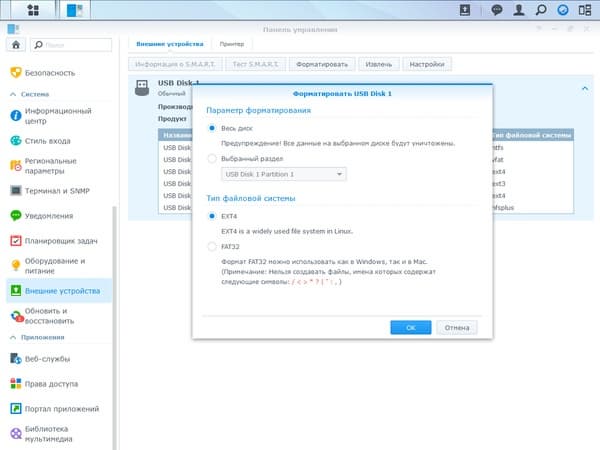Switch to Внешние устройства tab

pos(170,44)
